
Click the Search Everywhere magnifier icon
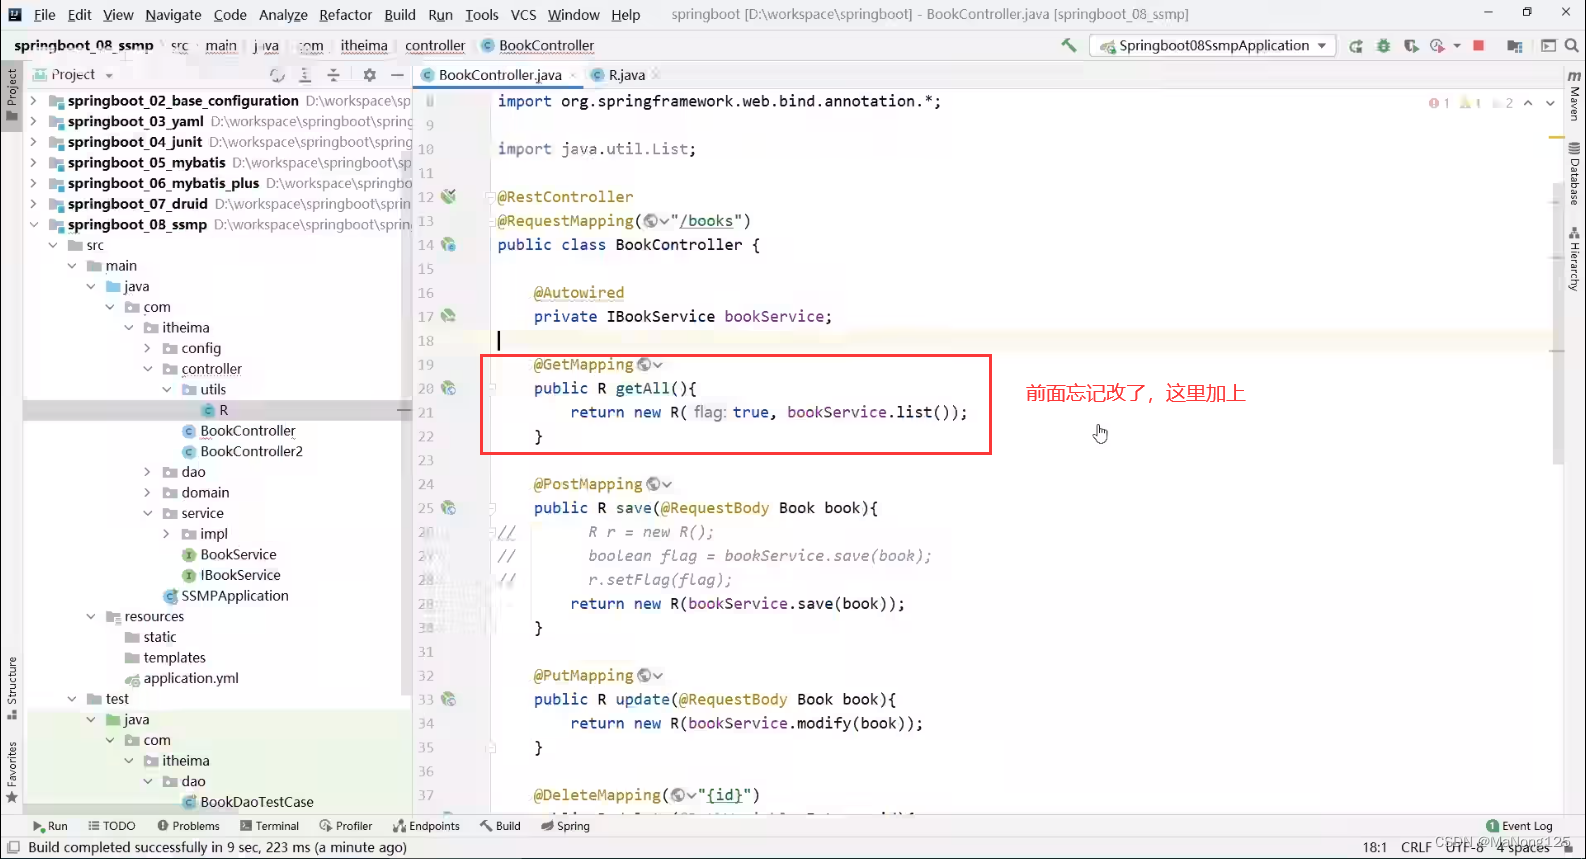[1572, 46]
